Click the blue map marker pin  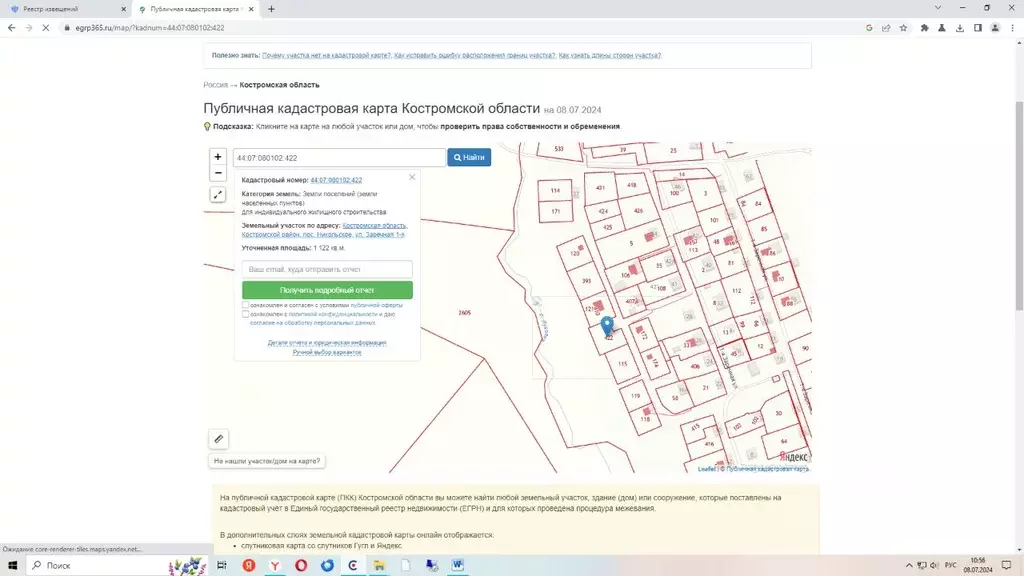607,326
